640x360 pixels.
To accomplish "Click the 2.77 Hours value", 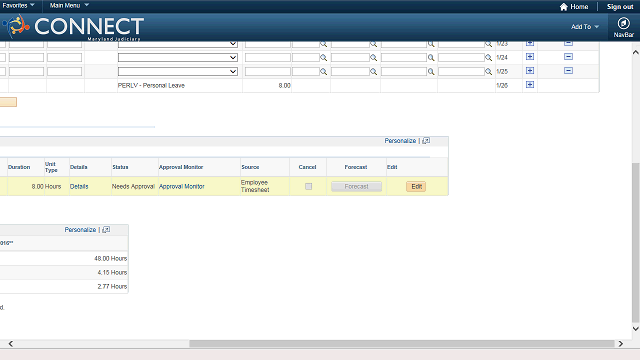I will coord(112,286).
